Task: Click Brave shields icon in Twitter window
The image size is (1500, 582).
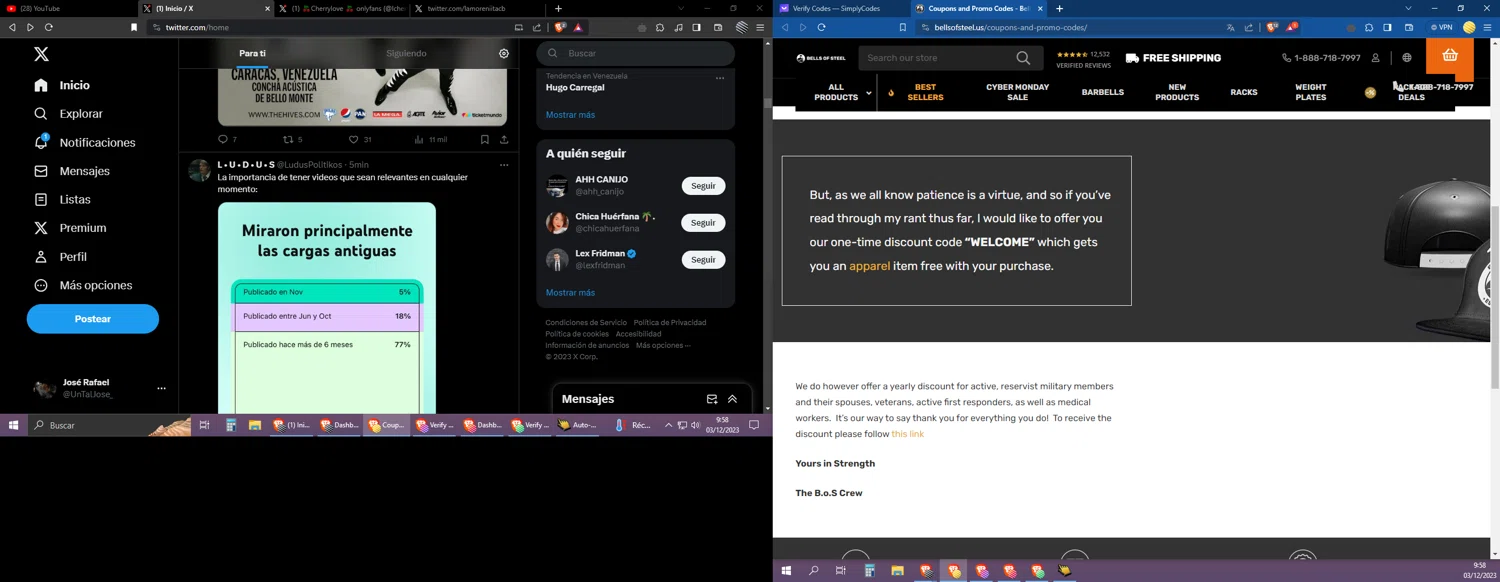Action: tap(560, 28)
